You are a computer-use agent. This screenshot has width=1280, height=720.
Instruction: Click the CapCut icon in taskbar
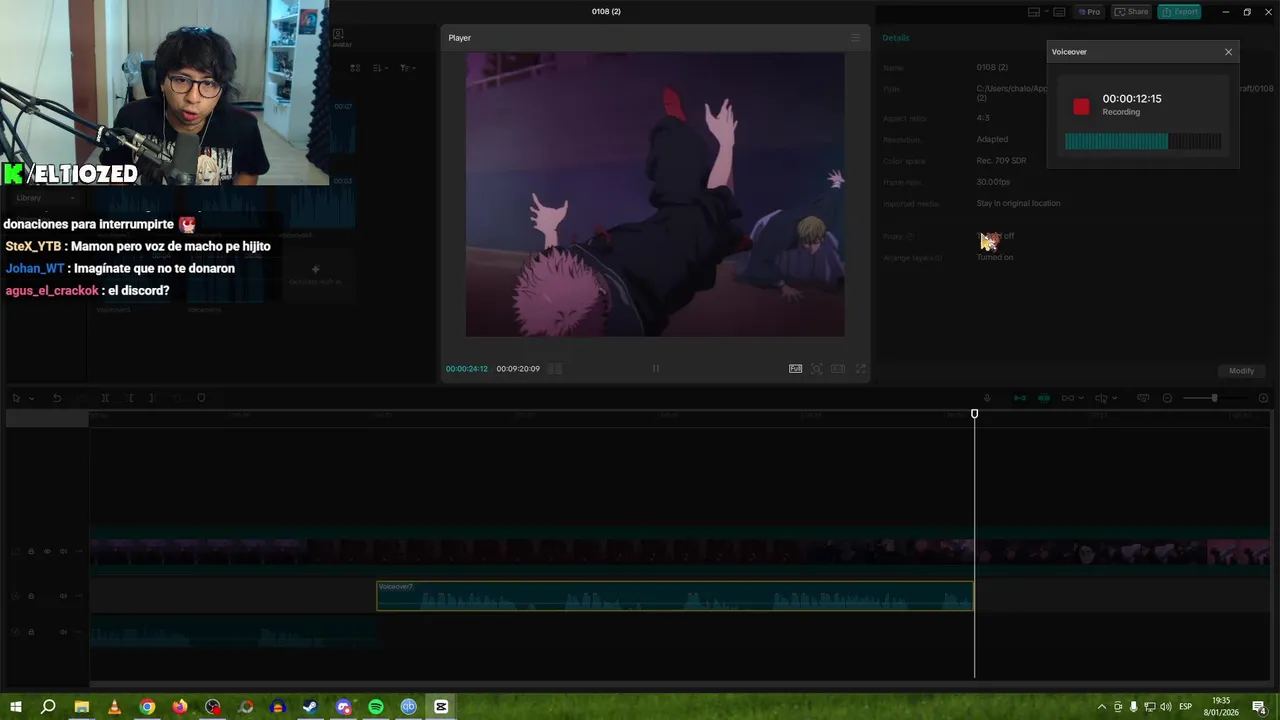[x=441, y=707]
